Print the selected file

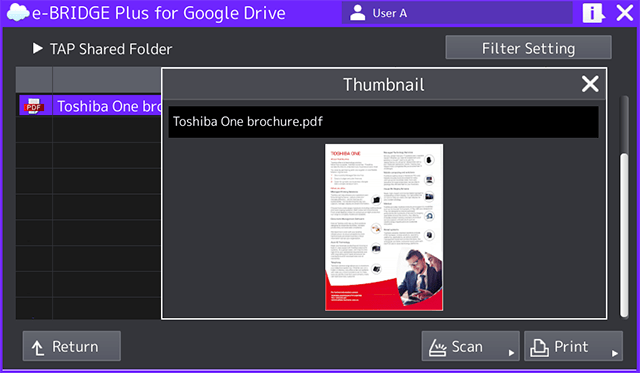tap(573, 346)
